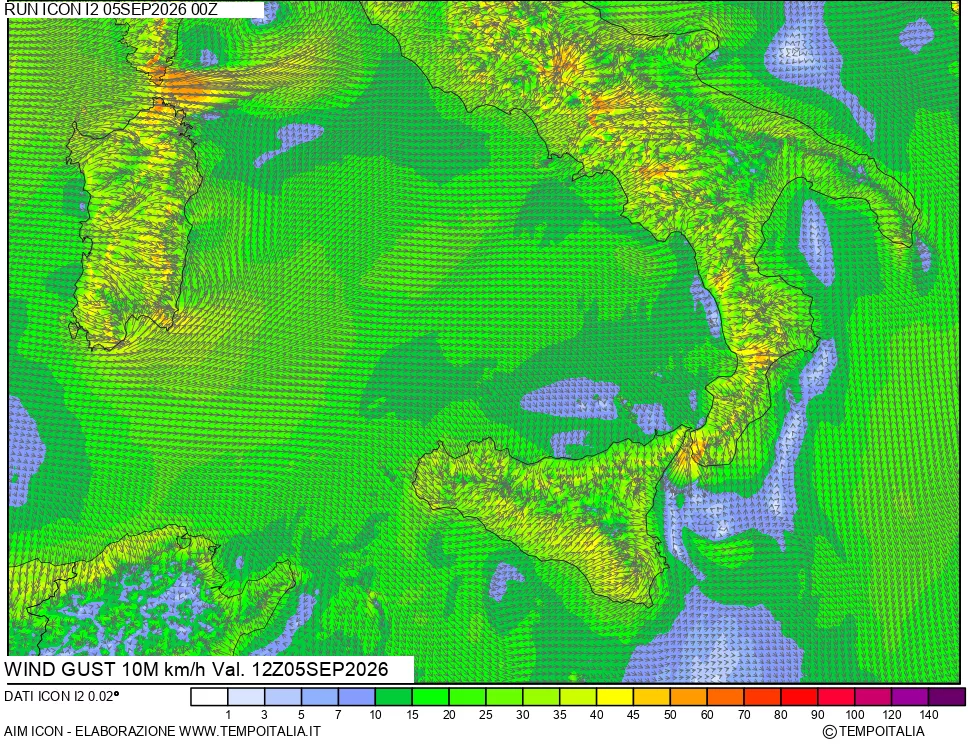Viewport: 968px width, 745px height.
Task: Pick the legend swatch between 35 and 40
Action: [x=578, y=697]
